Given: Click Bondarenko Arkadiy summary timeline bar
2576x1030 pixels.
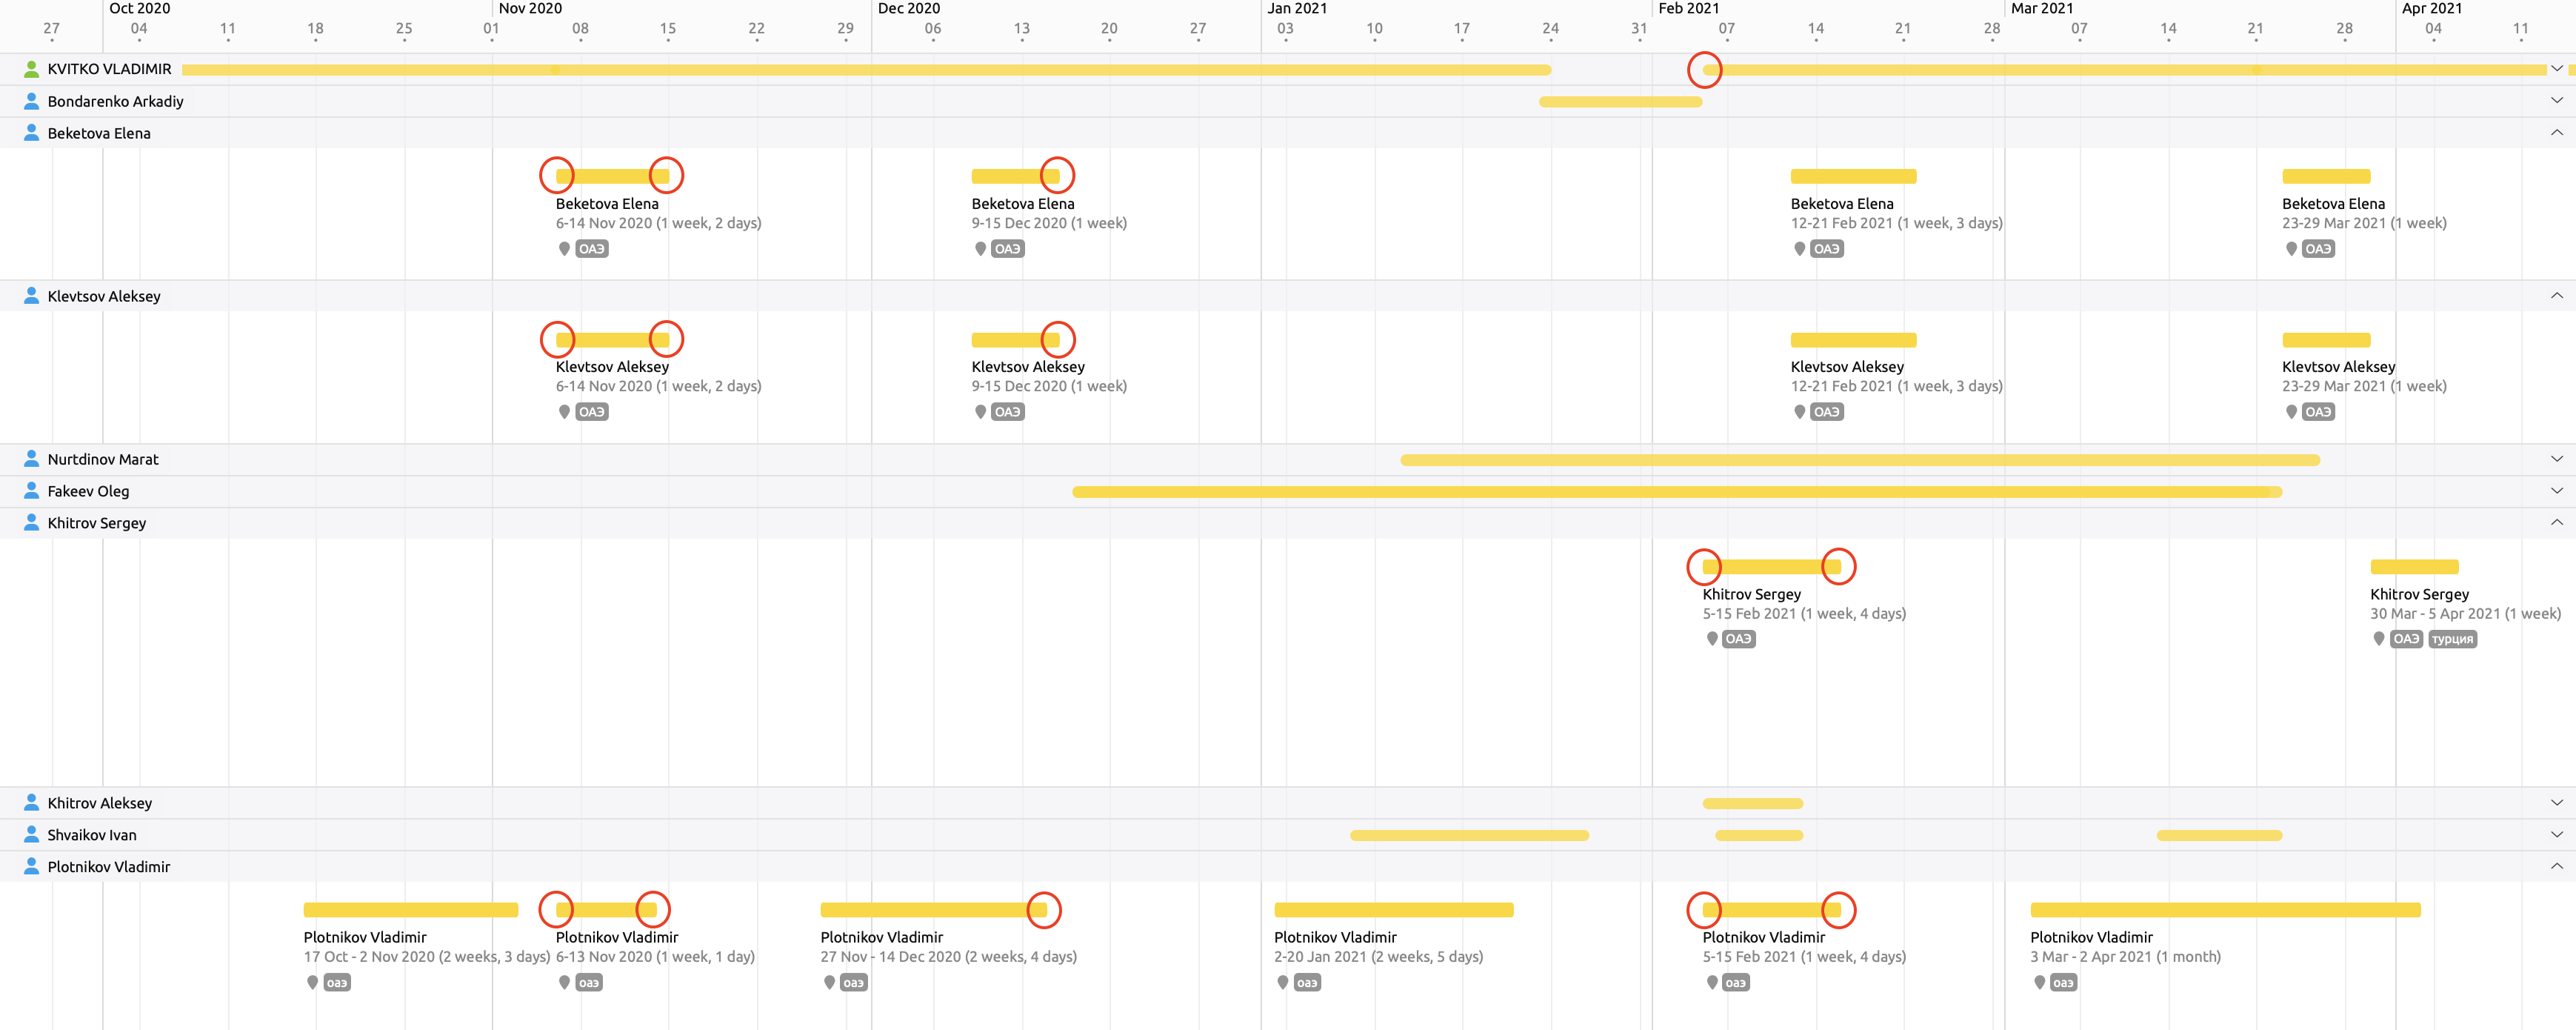Looking at the screenshot, I should pyautogui.click(x=1620, y=102).
